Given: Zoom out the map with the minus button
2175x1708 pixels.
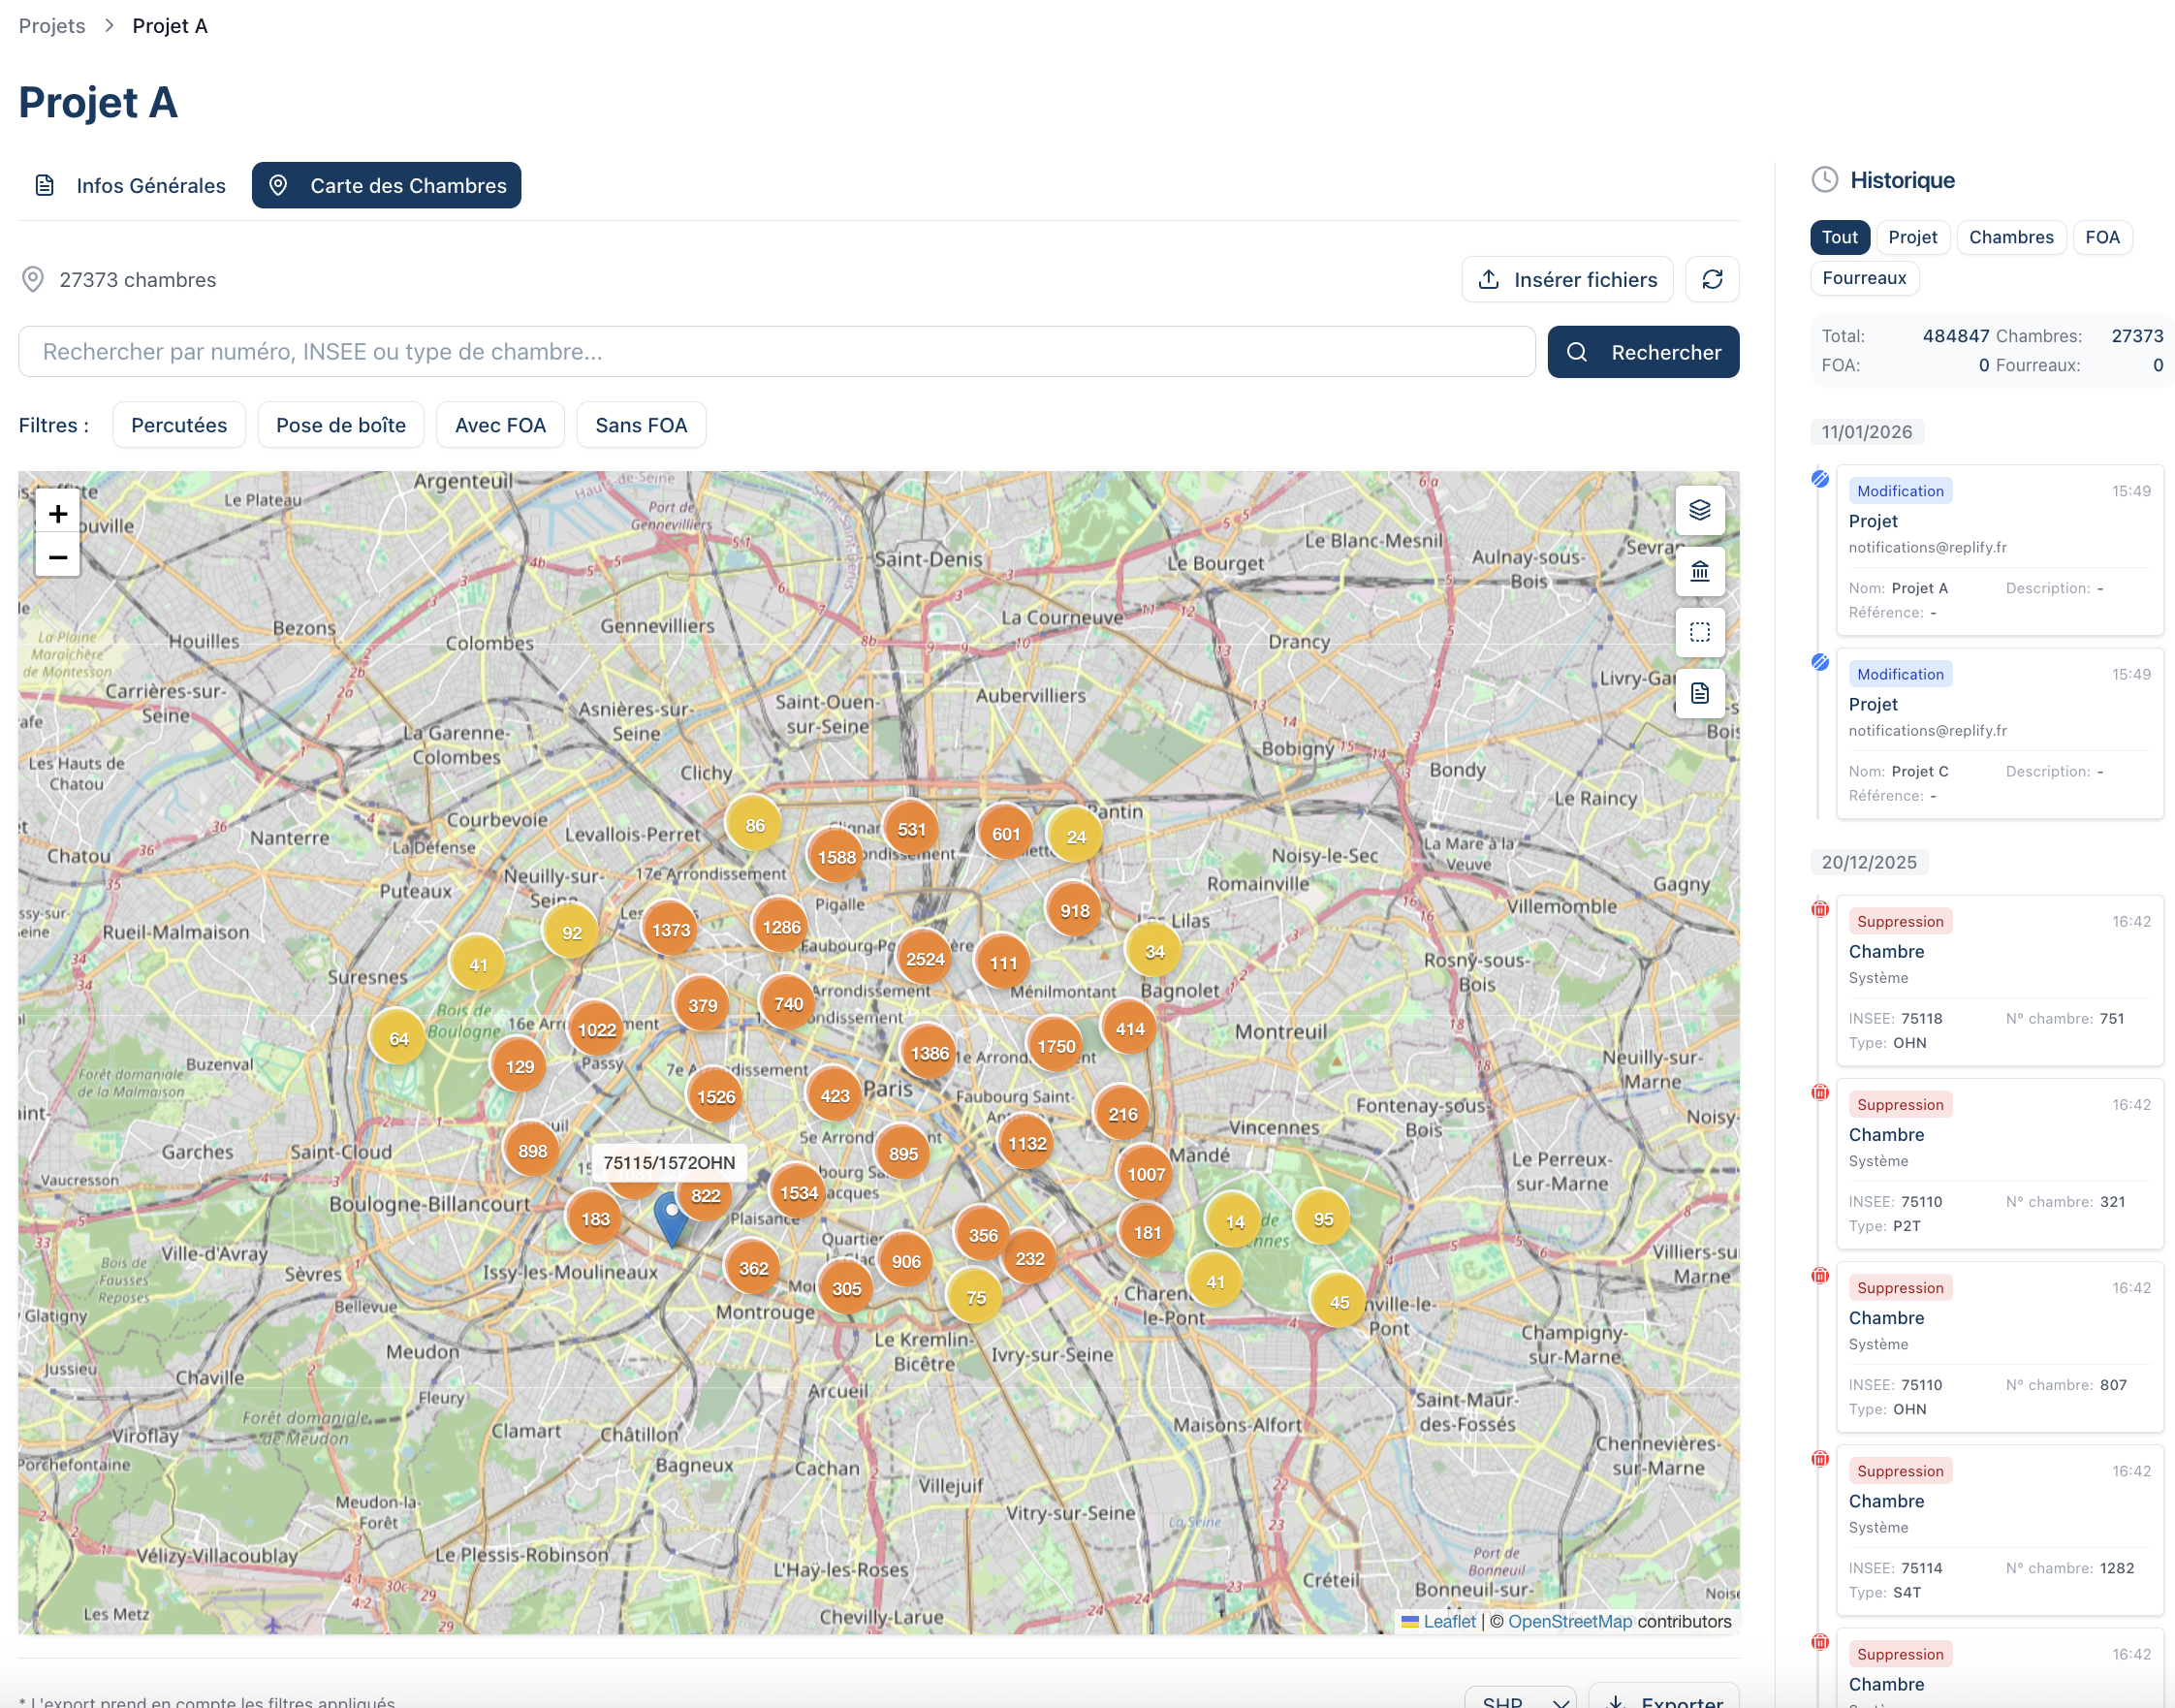Looking at the screenshot, I should pyautogui.click(x=58, y=557).
